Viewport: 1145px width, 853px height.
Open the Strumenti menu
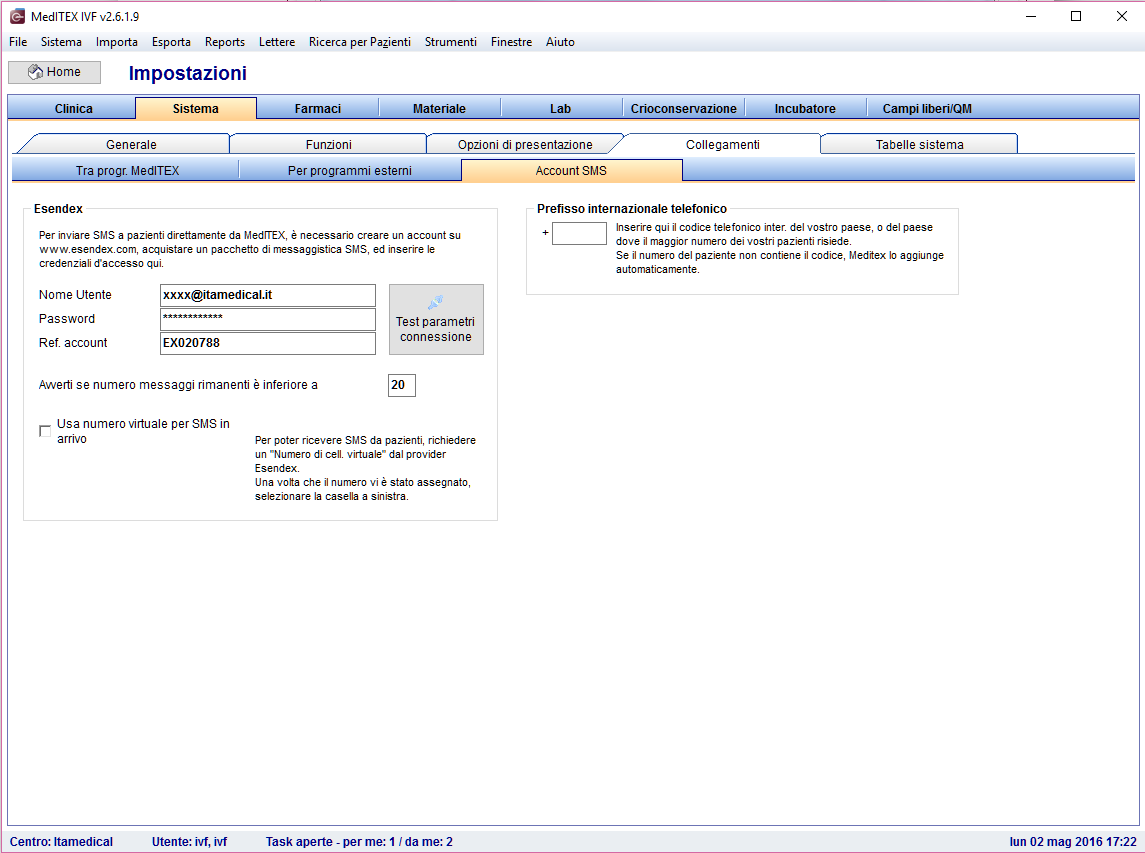(x=451, y=42)
